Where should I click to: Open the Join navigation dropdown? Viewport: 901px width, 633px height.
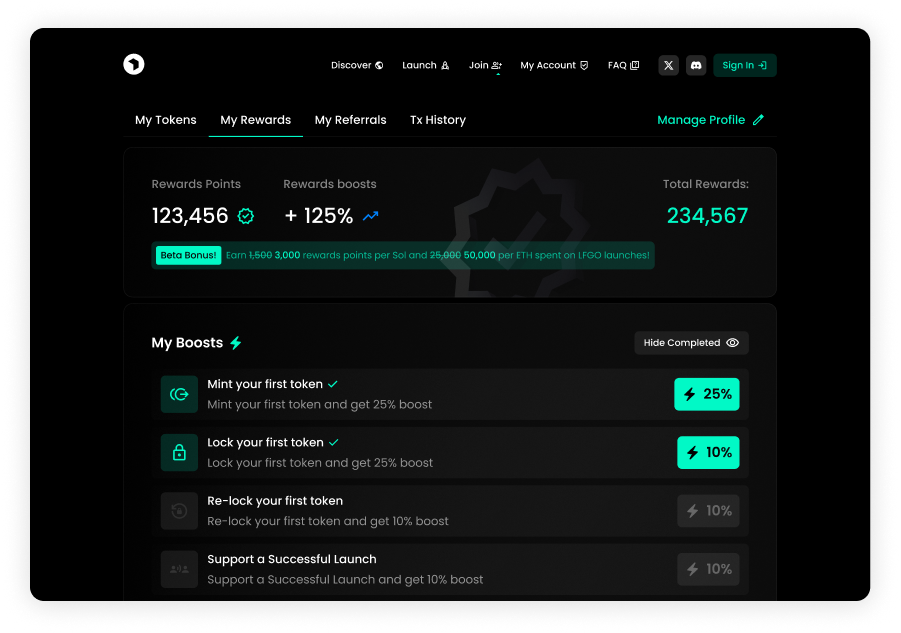pyautogui.click(x=485, y=64)
